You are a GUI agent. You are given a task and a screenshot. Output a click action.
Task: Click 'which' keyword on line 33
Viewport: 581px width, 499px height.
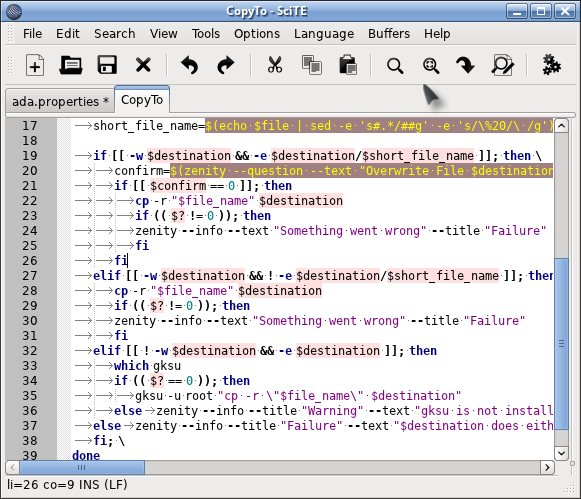132,366
